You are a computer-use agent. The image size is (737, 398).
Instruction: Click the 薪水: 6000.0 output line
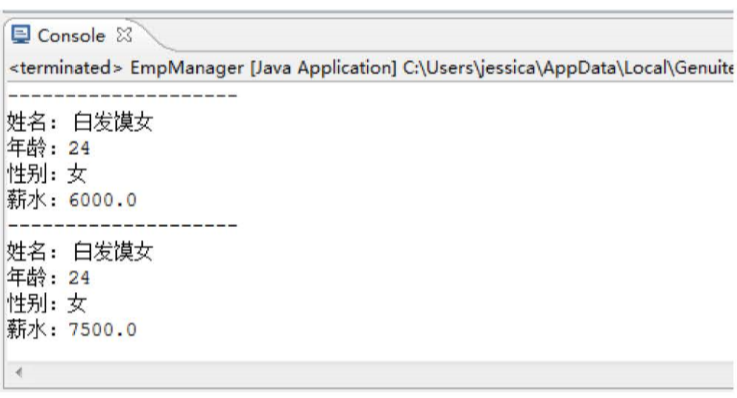tap(72, 200)
